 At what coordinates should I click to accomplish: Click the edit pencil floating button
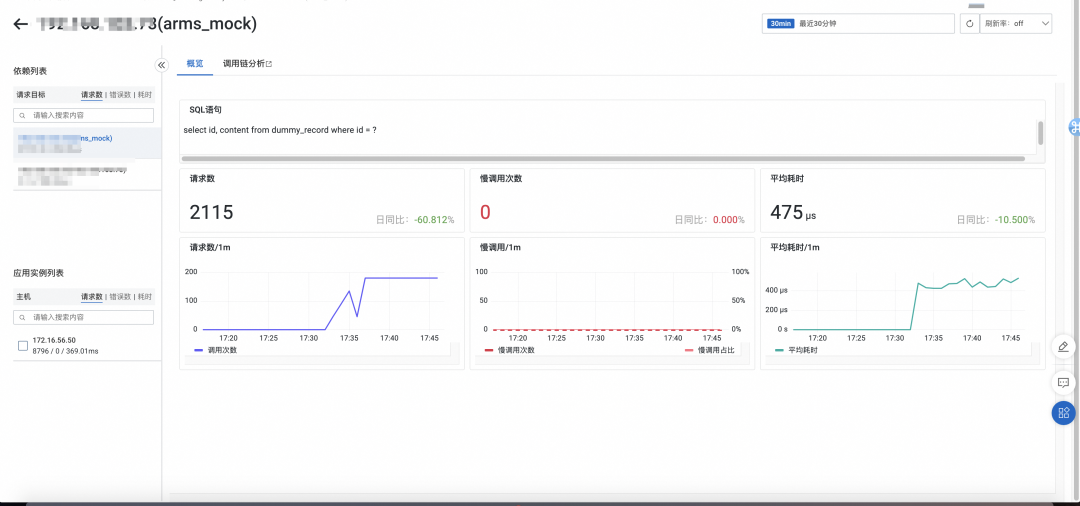click(1063, 347)
